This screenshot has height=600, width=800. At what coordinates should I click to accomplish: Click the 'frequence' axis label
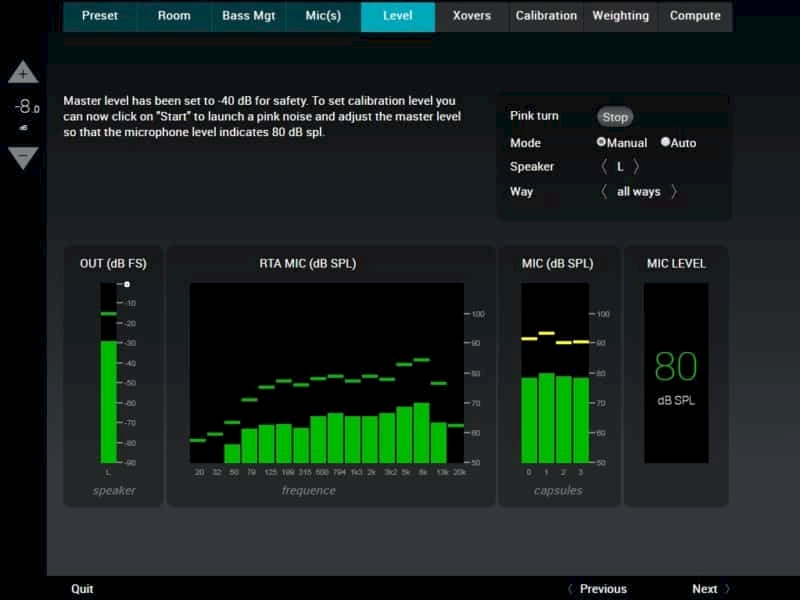(309, 490)
